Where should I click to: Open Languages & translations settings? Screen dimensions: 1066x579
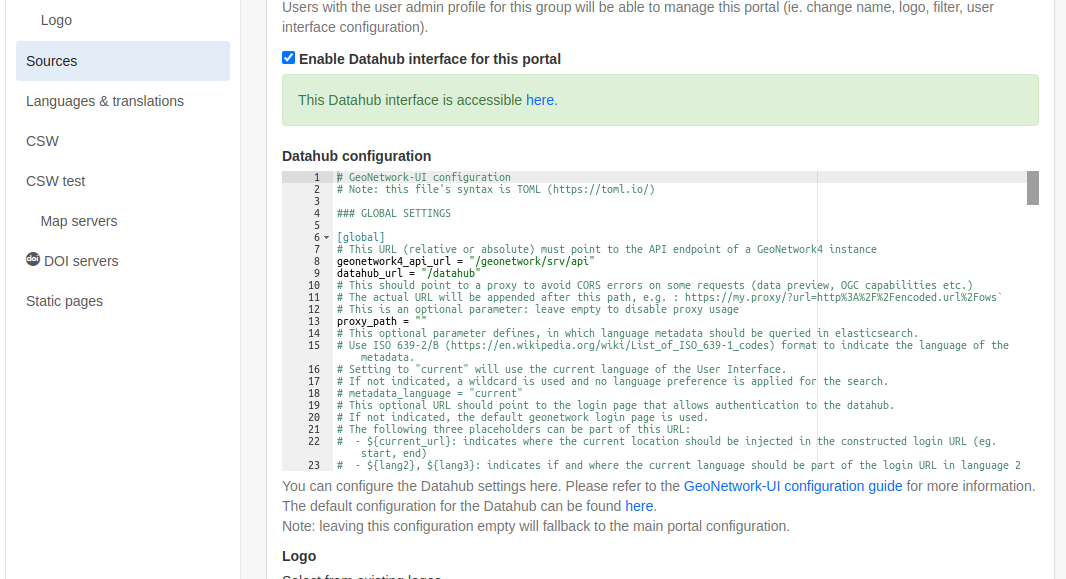pyautogui.click(x=104, y=101)
